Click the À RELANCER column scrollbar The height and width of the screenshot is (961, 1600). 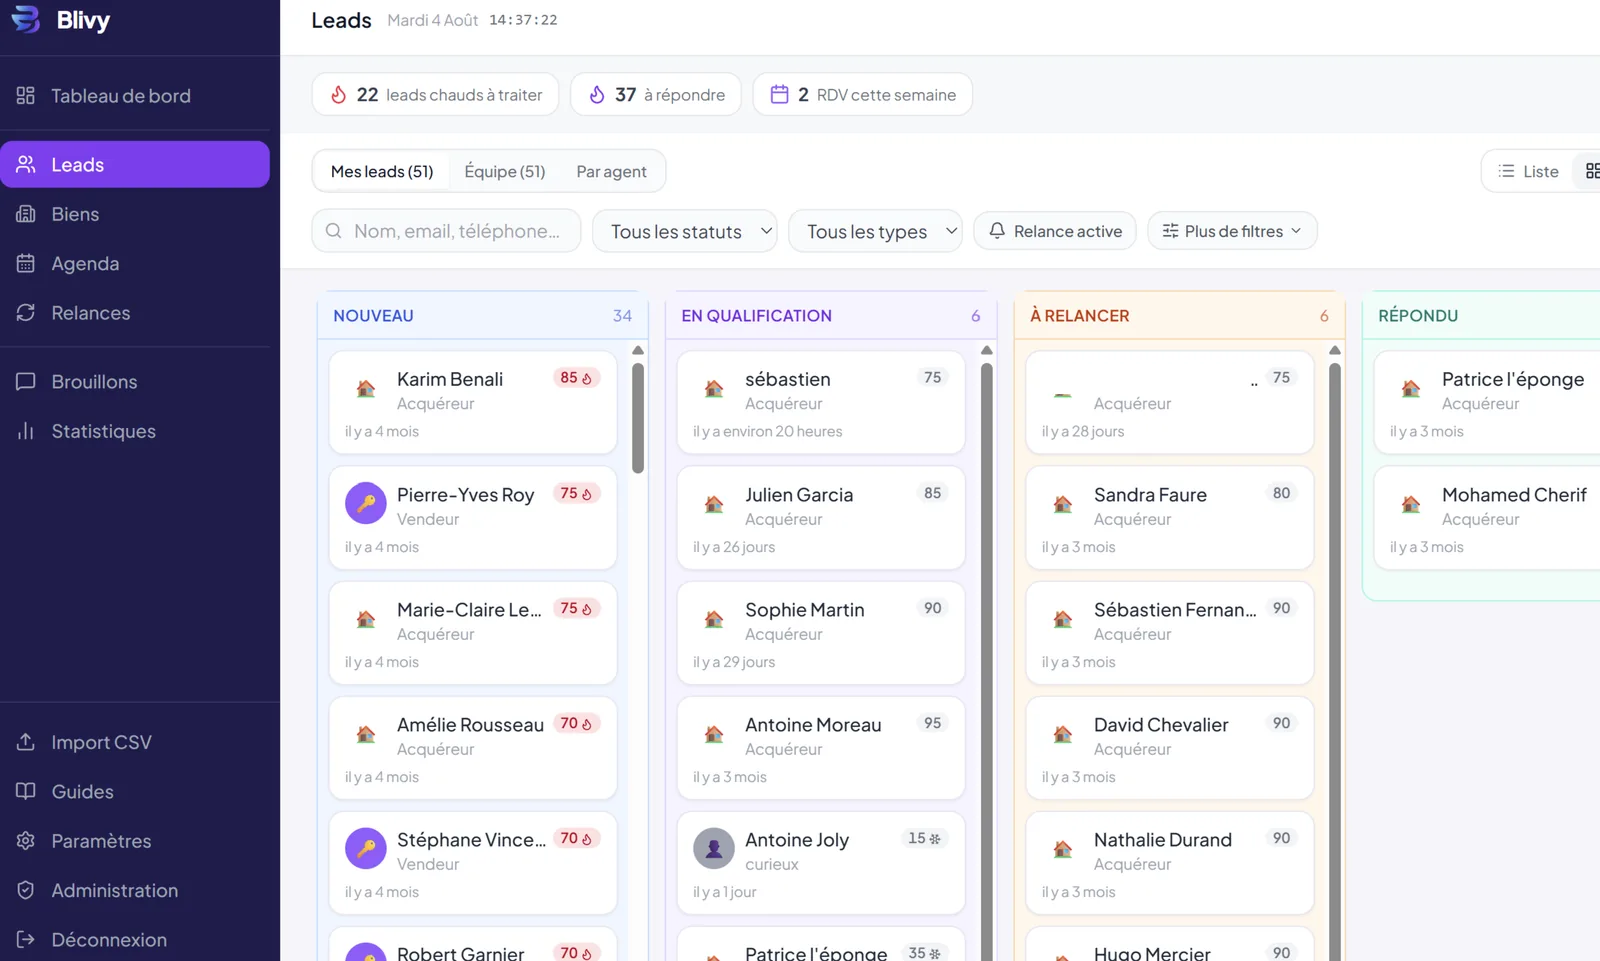click(x=1335, y=661)
